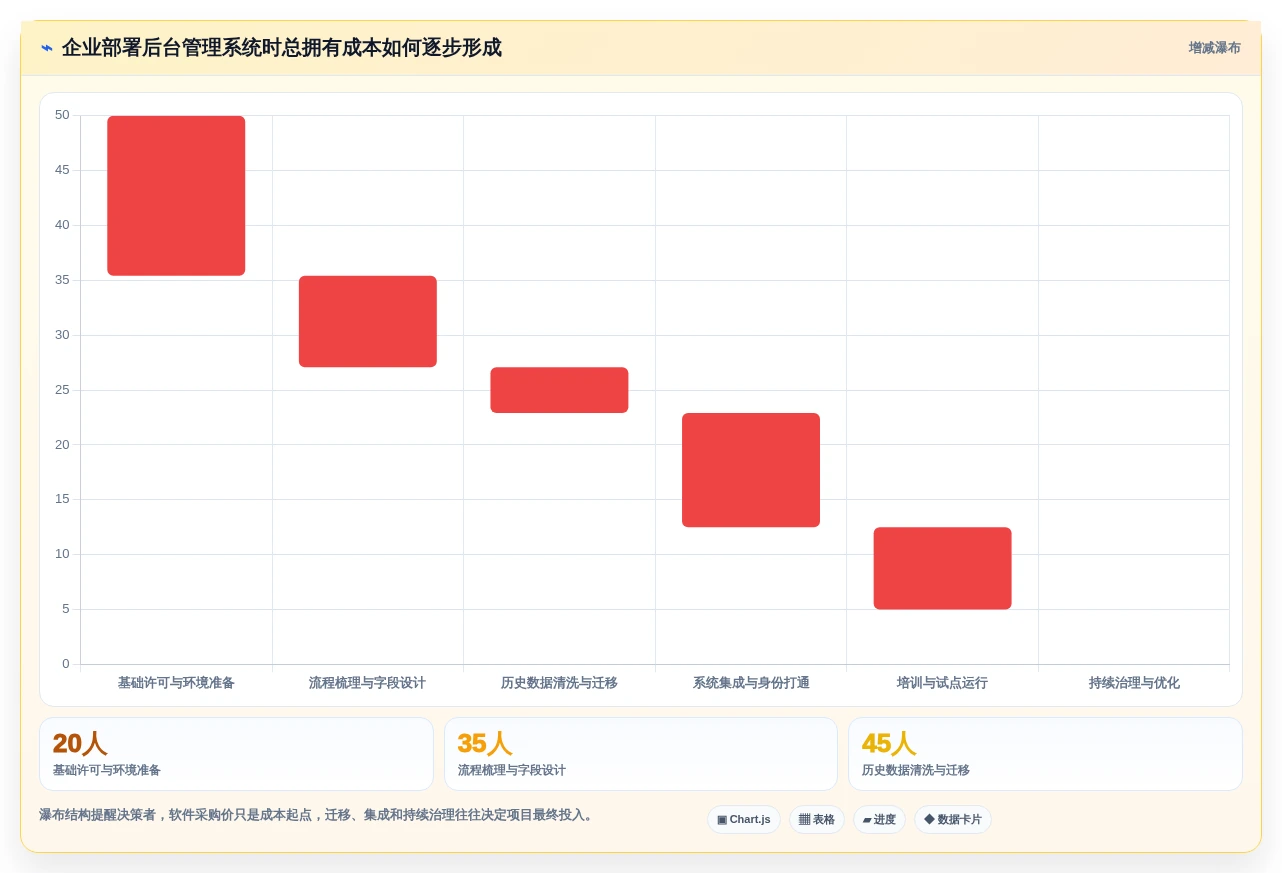Select the Chart.js chip

[x=744, y=820]
